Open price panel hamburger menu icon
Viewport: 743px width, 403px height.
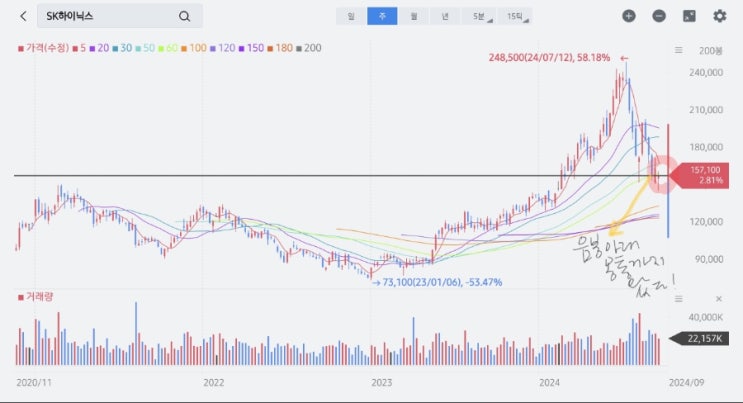(x=679, y=50)
